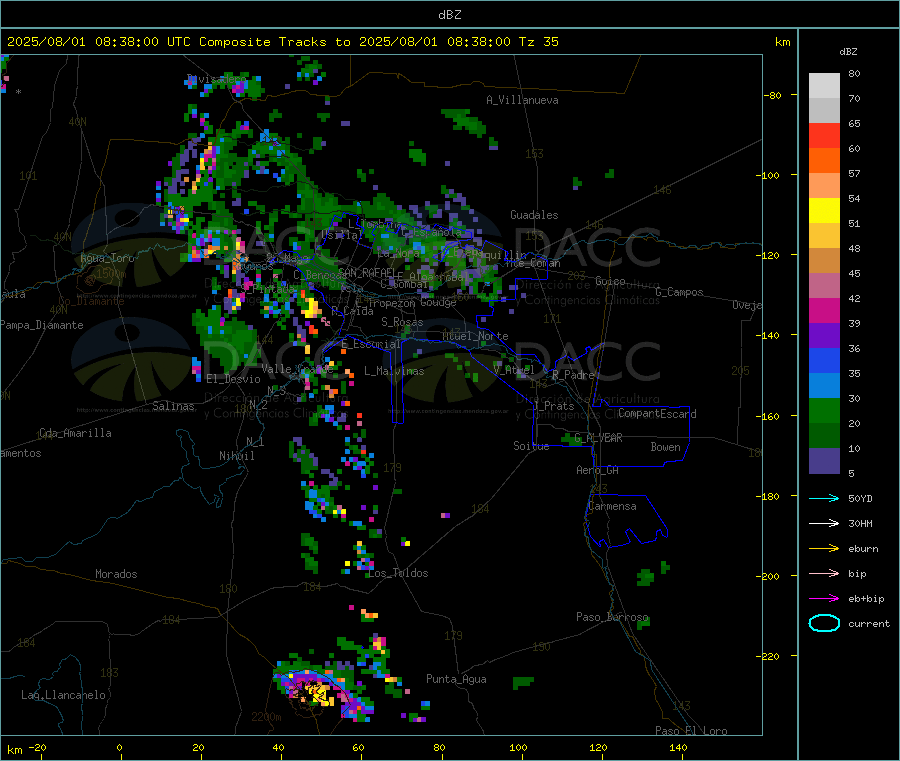Click the 2200m elevation label
Viewport: 900px width, 761px height.
tap(266, 717)
